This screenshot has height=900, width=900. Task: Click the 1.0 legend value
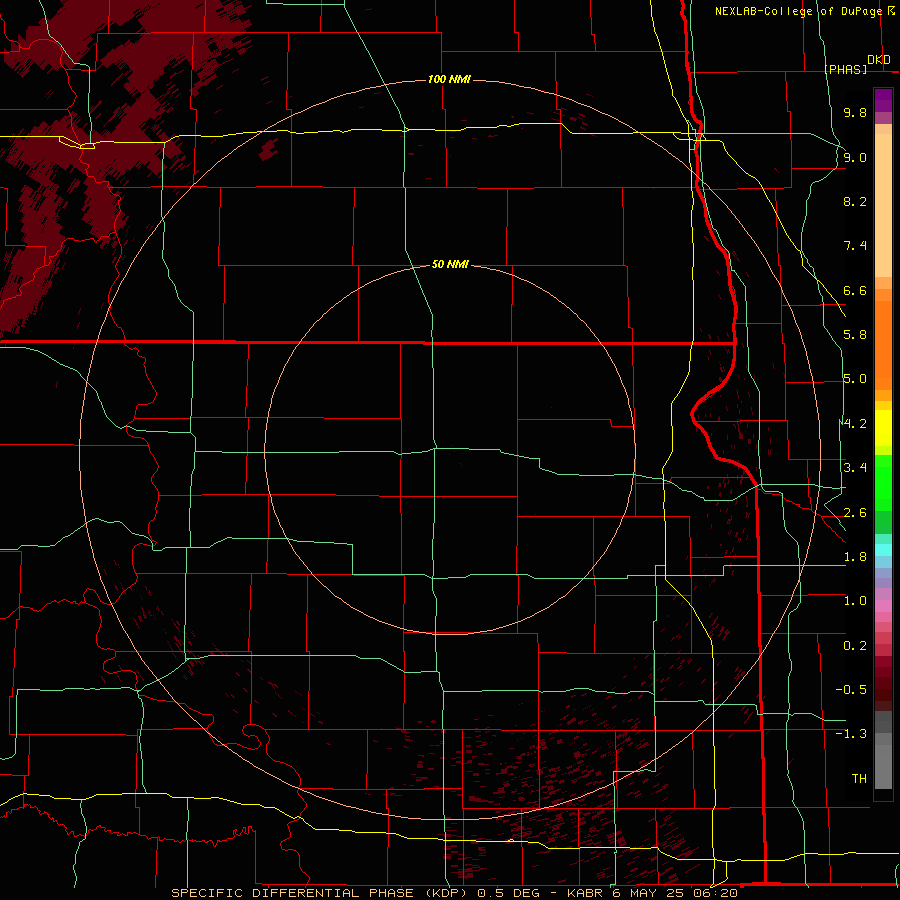[x=855, y=601]
